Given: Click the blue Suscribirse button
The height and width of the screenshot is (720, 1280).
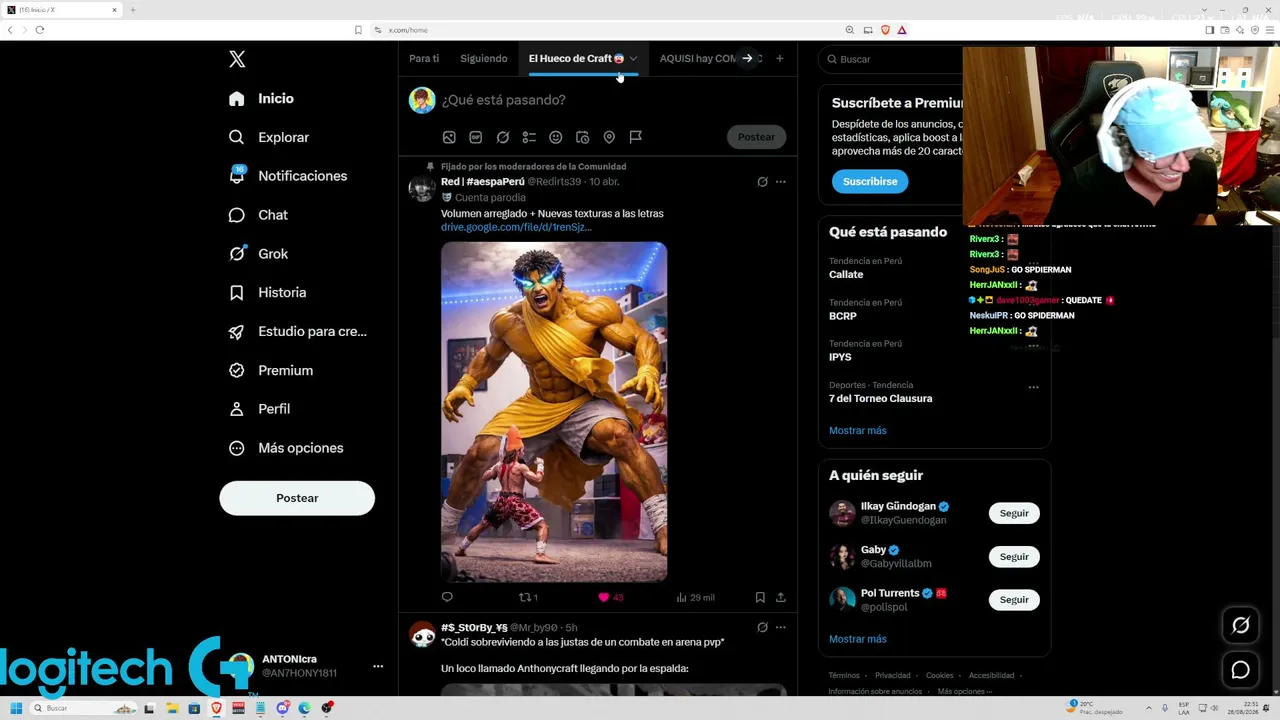Looking at the screenshot, I should click(x=870, y=182).
